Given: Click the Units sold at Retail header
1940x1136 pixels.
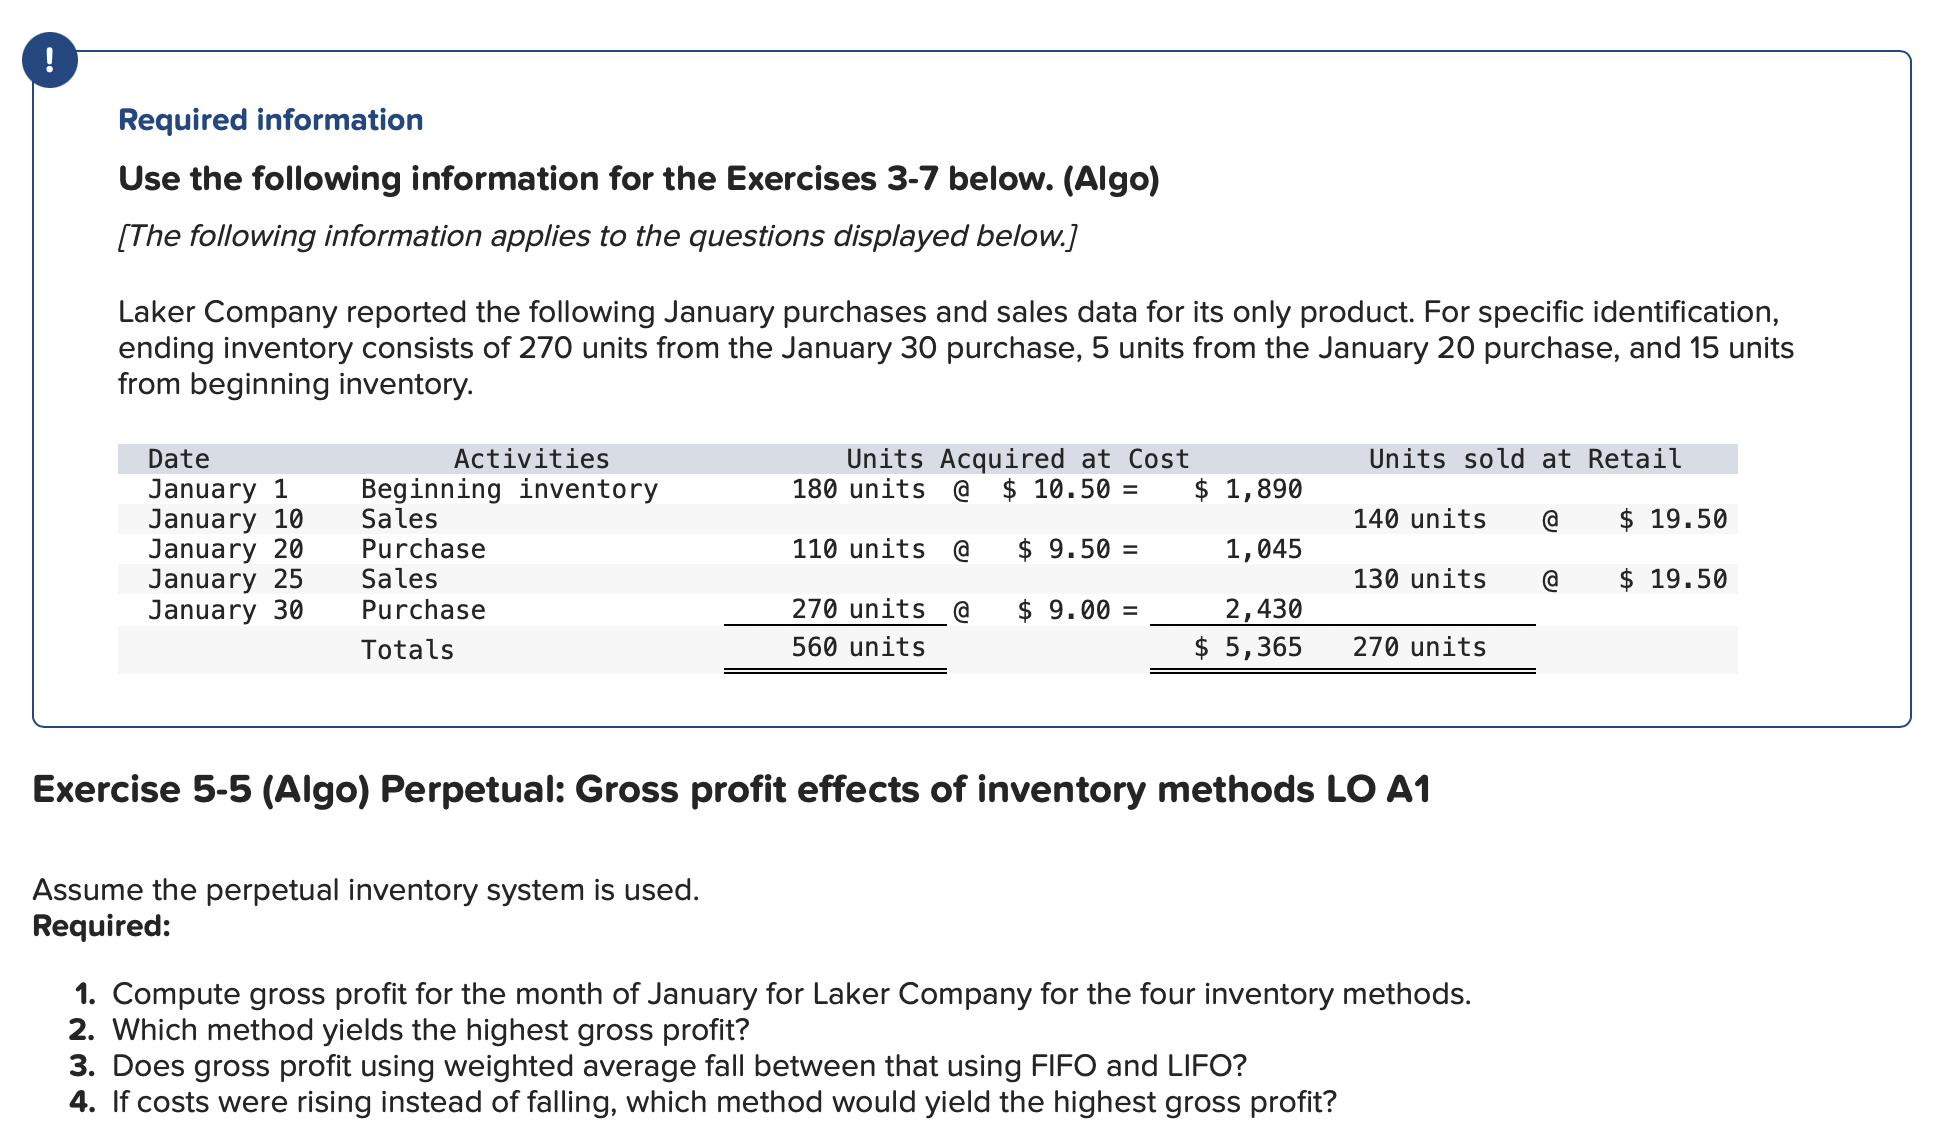Looking at the screenshot, I should [x=1524, y=459].
